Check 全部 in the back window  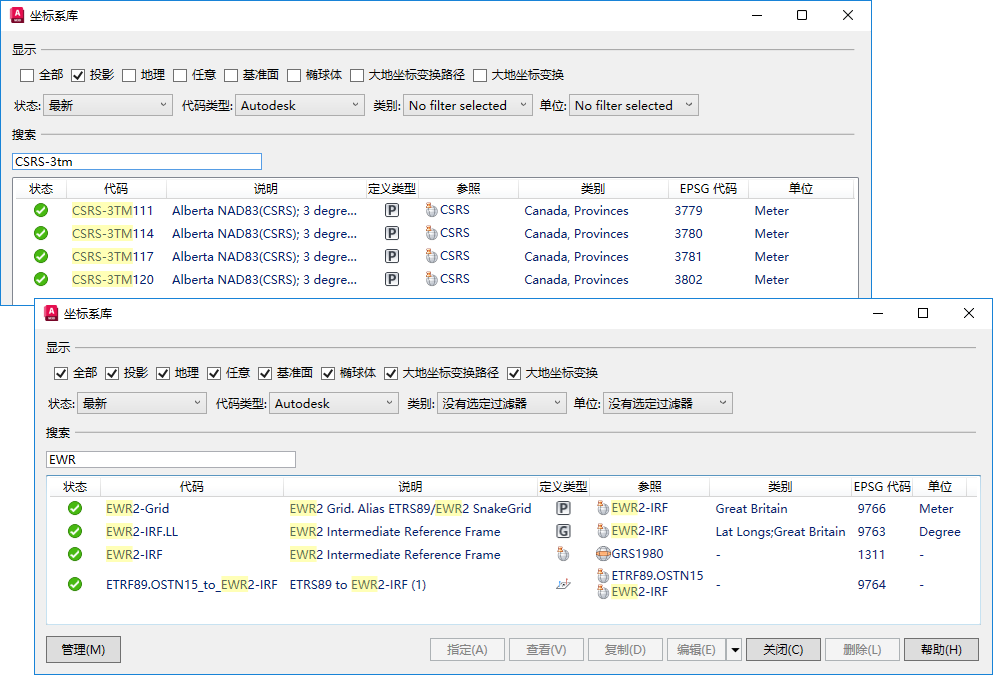coord(27,75)
